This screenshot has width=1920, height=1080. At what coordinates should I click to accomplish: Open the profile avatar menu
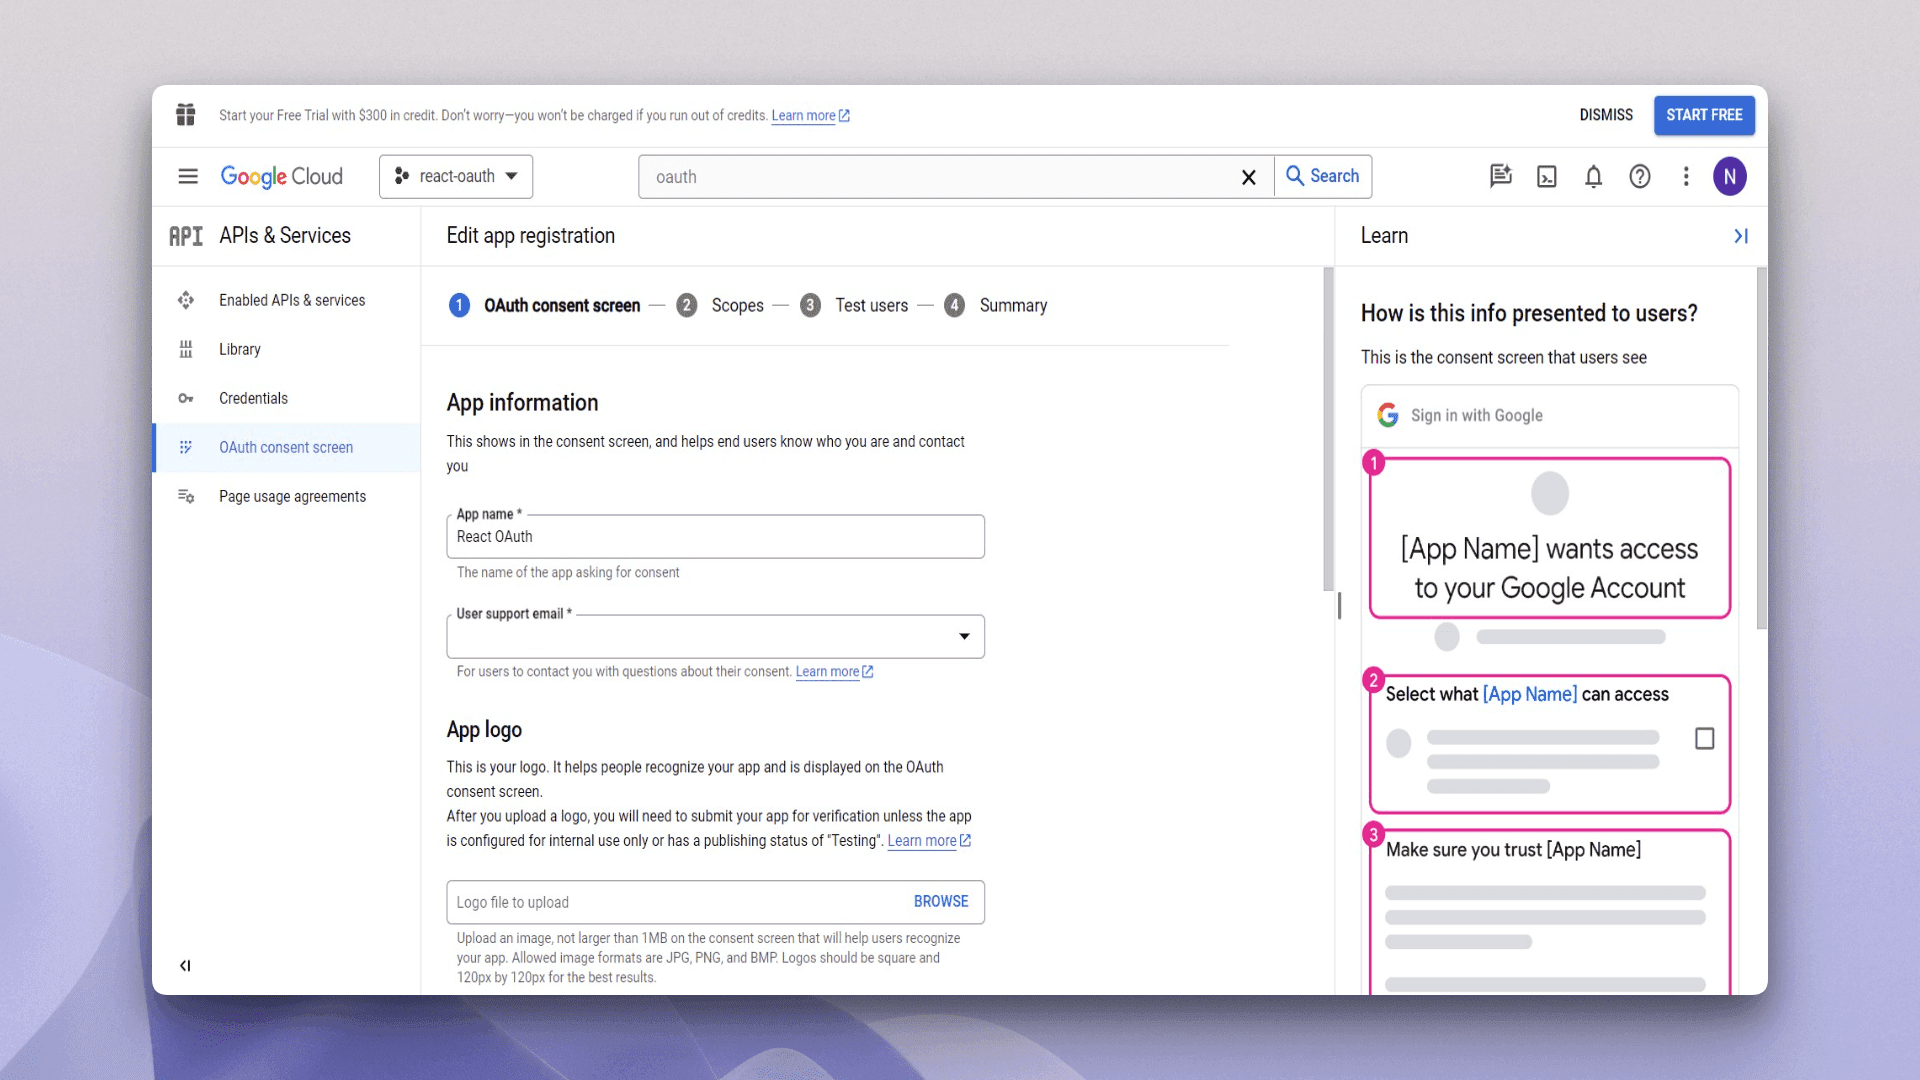[x=1731, y=176]
